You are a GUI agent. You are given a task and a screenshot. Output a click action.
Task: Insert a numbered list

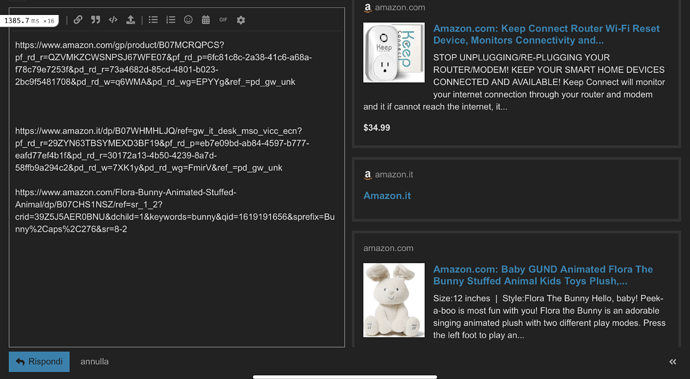coord(171,20)
